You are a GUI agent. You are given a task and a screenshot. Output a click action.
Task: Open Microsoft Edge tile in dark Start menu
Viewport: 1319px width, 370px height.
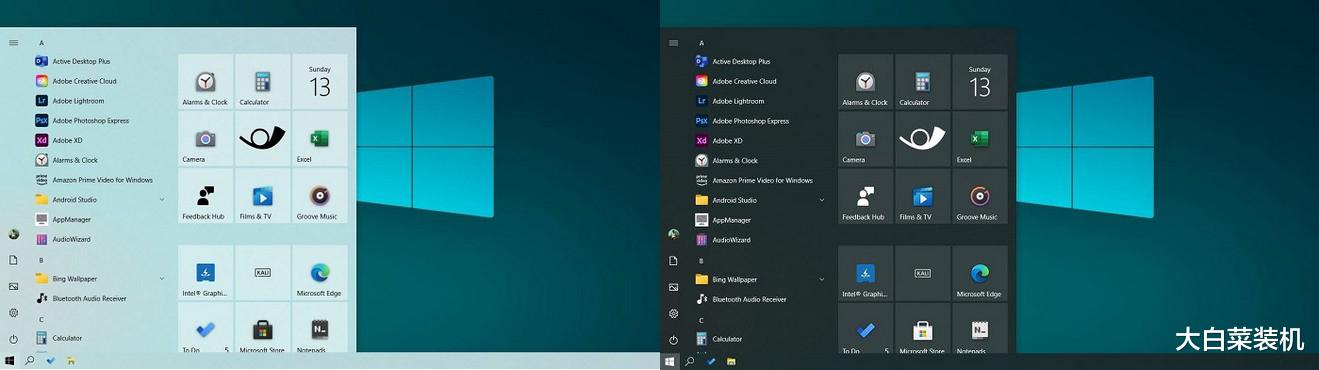pyautogui.click(x=980, y=274)
